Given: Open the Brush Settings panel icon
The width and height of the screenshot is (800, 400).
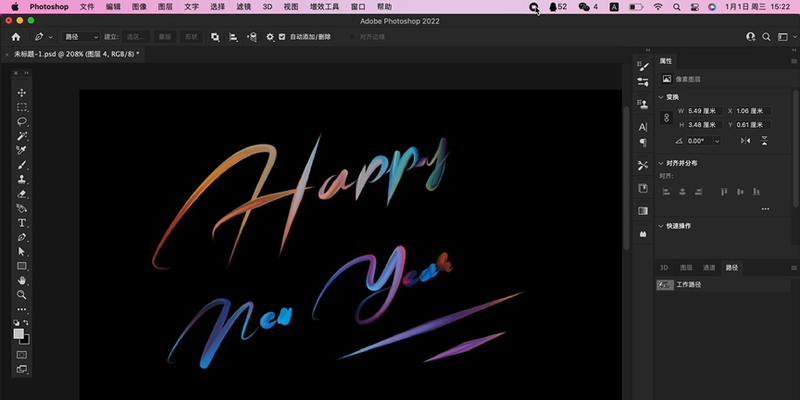Looking at the screenshot, I should (643, 66).
